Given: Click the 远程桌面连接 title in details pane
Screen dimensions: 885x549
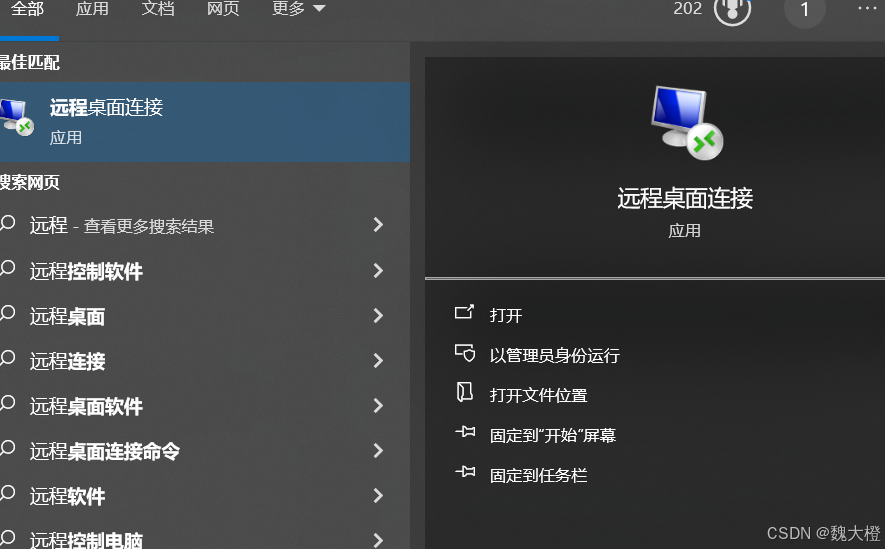Looking at the screenshot, I should 685,199.
